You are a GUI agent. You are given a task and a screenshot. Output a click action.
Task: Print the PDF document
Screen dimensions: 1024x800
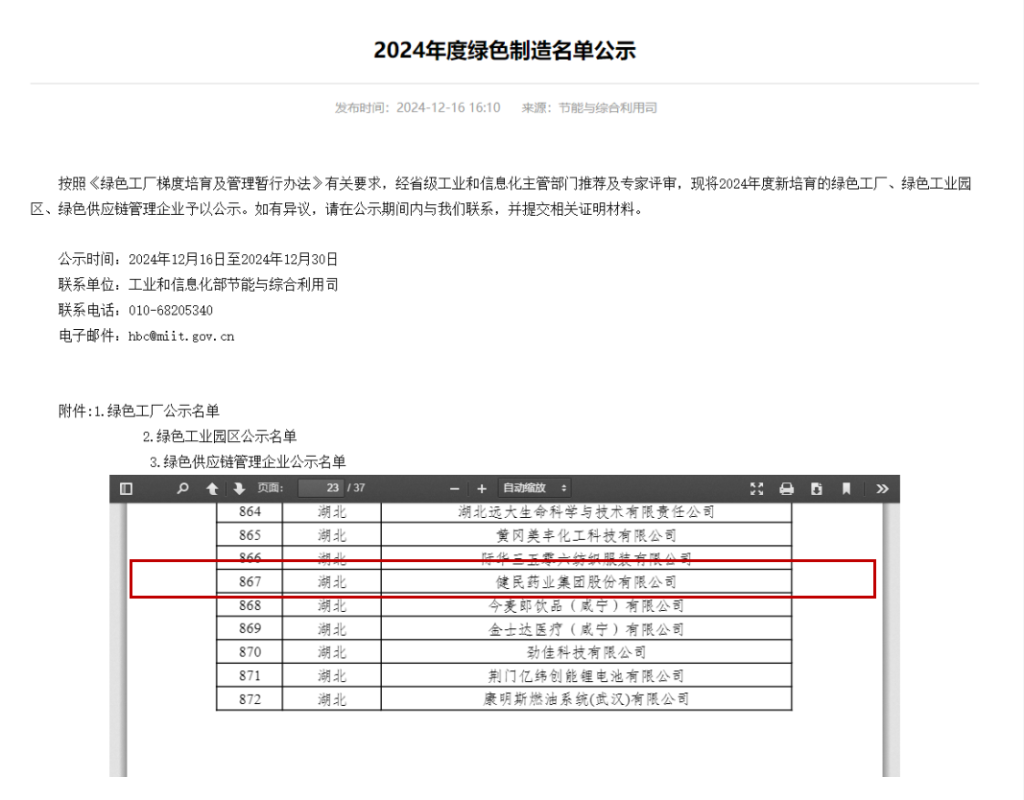tap(786, 488)
